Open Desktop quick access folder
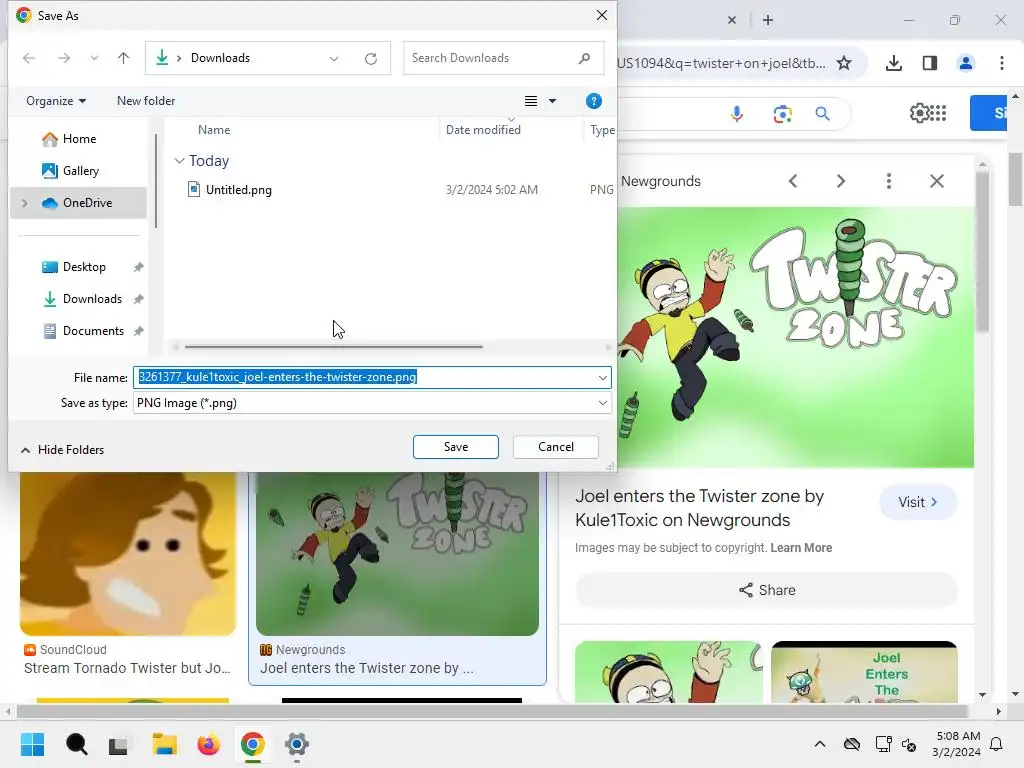This screenshot has height=768, width=1024. coord(84,267)
